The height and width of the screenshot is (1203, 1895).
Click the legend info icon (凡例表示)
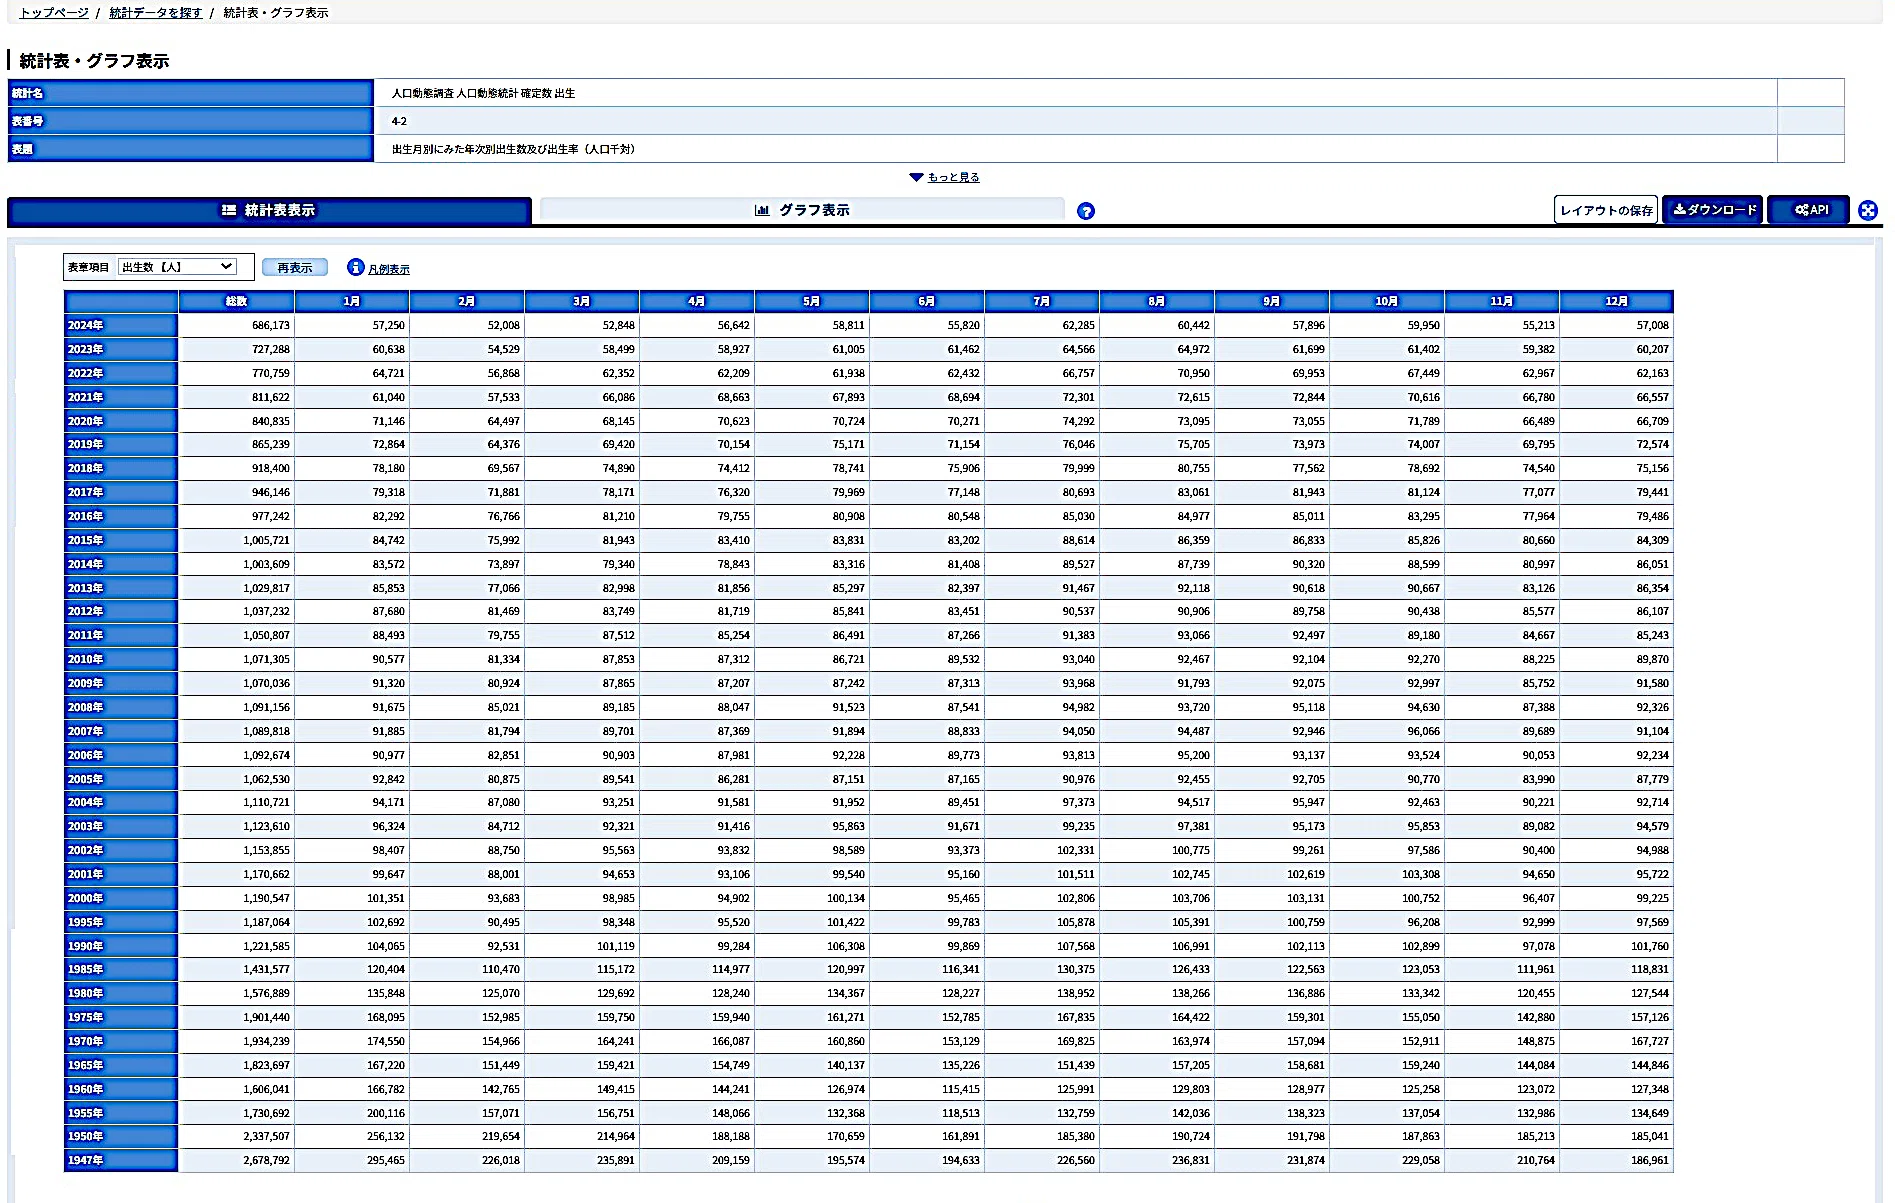click(355, 267)
